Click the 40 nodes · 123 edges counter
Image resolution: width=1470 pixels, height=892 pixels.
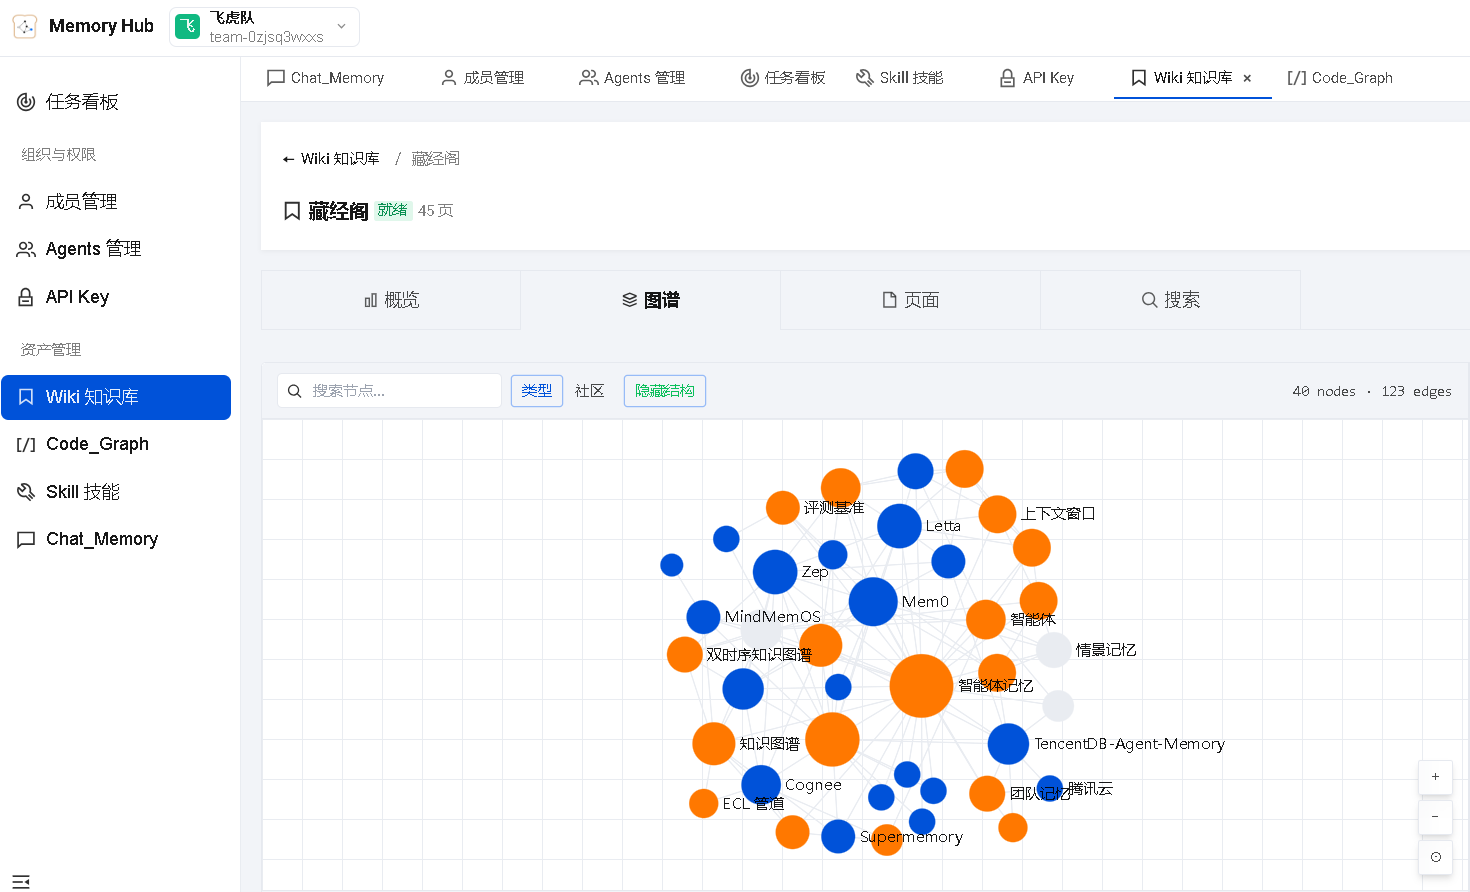(1372, 392)
